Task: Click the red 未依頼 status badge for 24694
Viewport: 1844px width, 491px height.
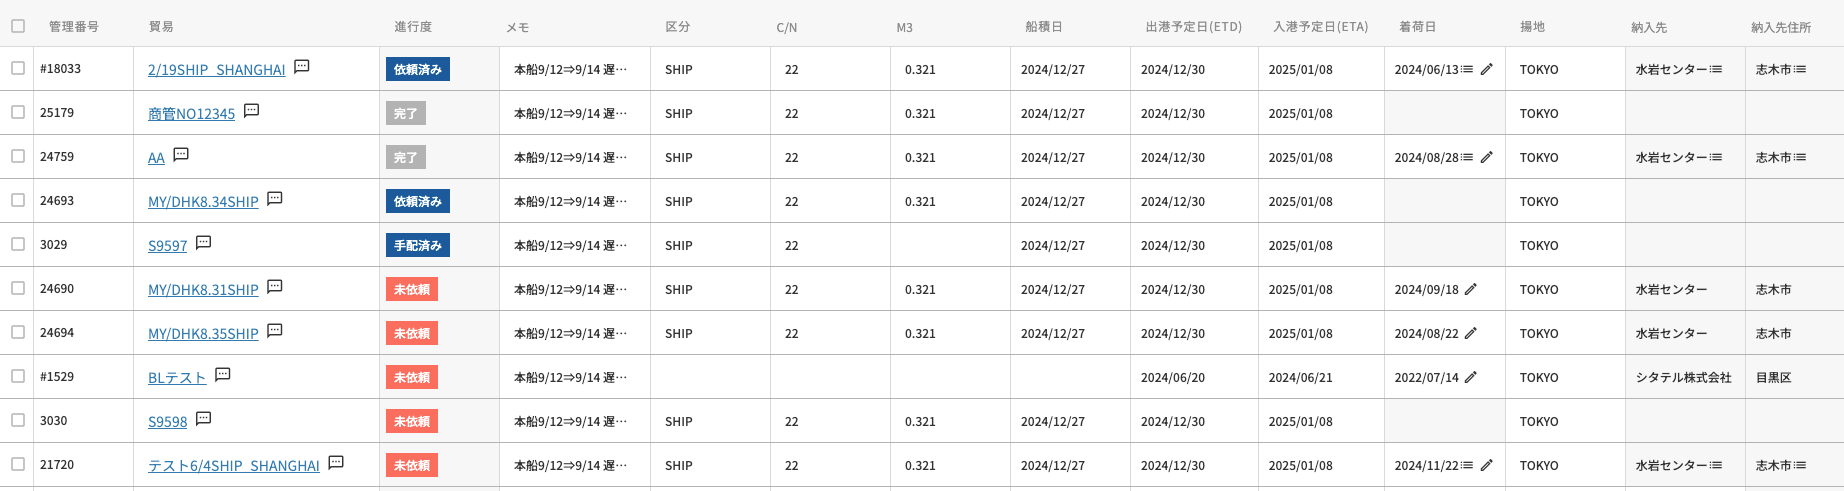Action: pyautogui.click(x=412, y=333)
